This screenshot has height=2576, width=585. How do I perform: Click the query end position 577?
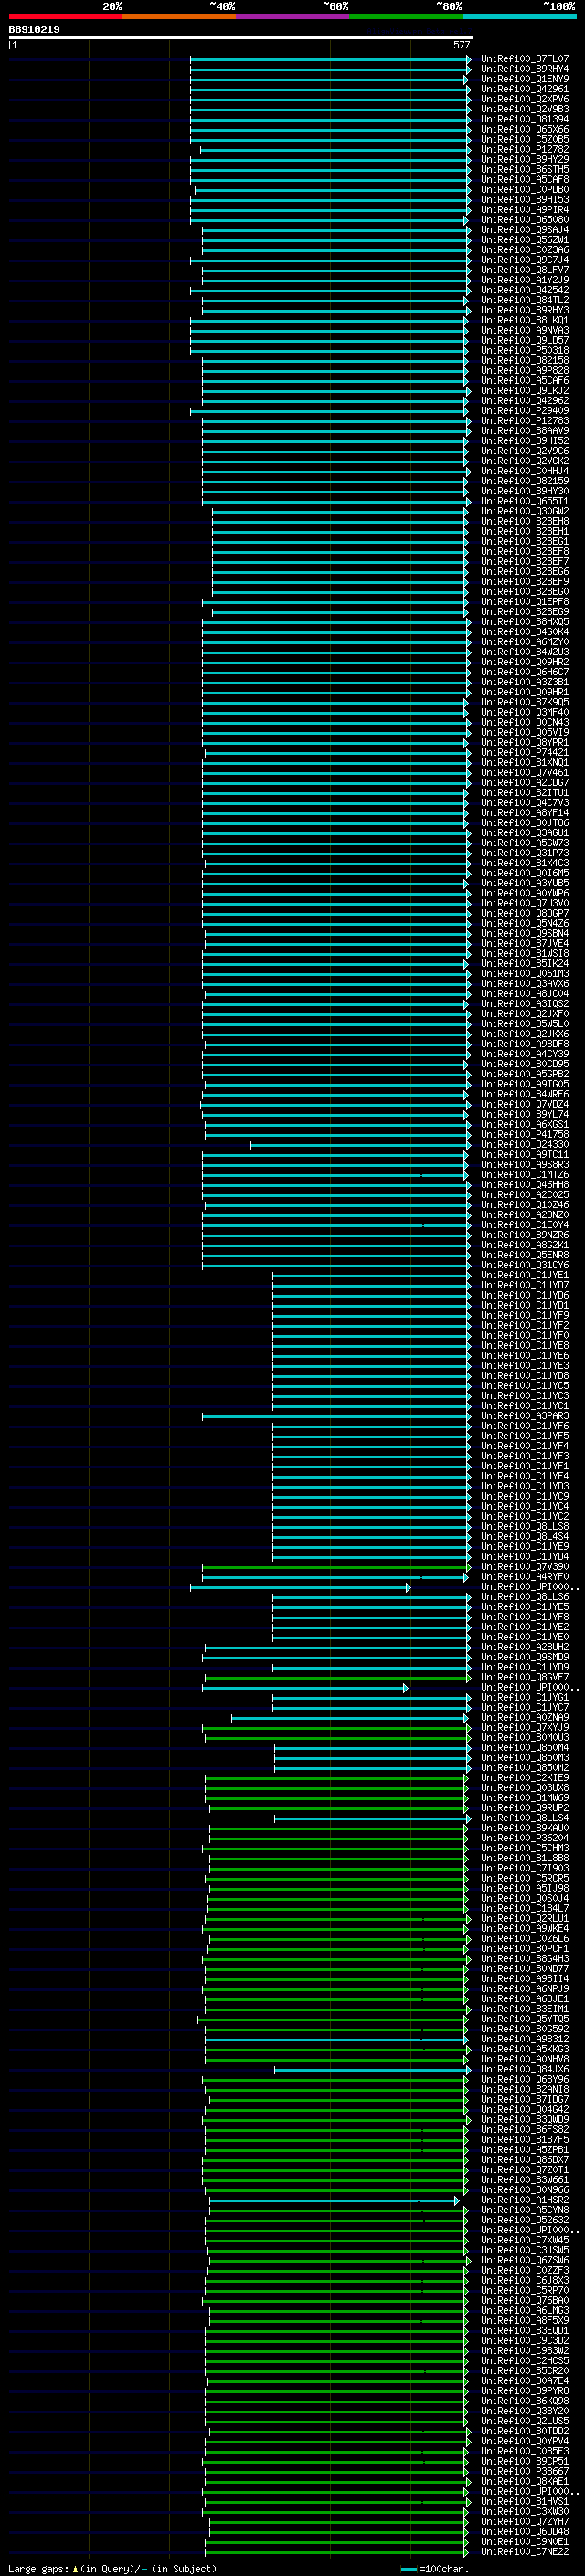click(x=461, y=45)
